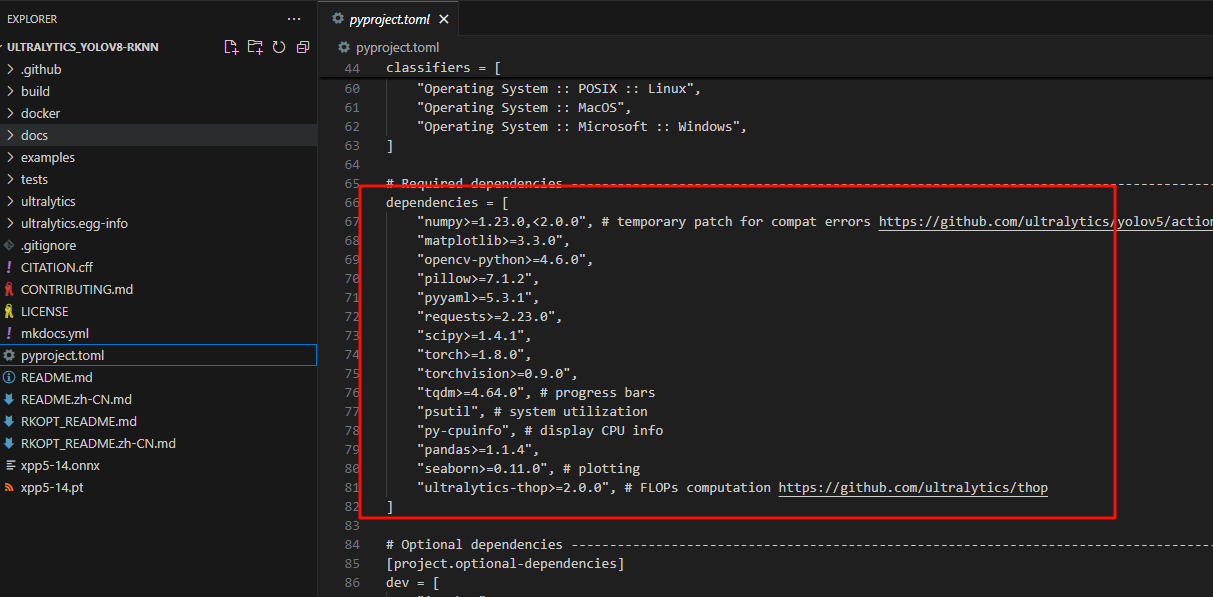Expand the ultralytics.egg-info folder
This screenshot has height=597, width=1213.
[158, 223]
